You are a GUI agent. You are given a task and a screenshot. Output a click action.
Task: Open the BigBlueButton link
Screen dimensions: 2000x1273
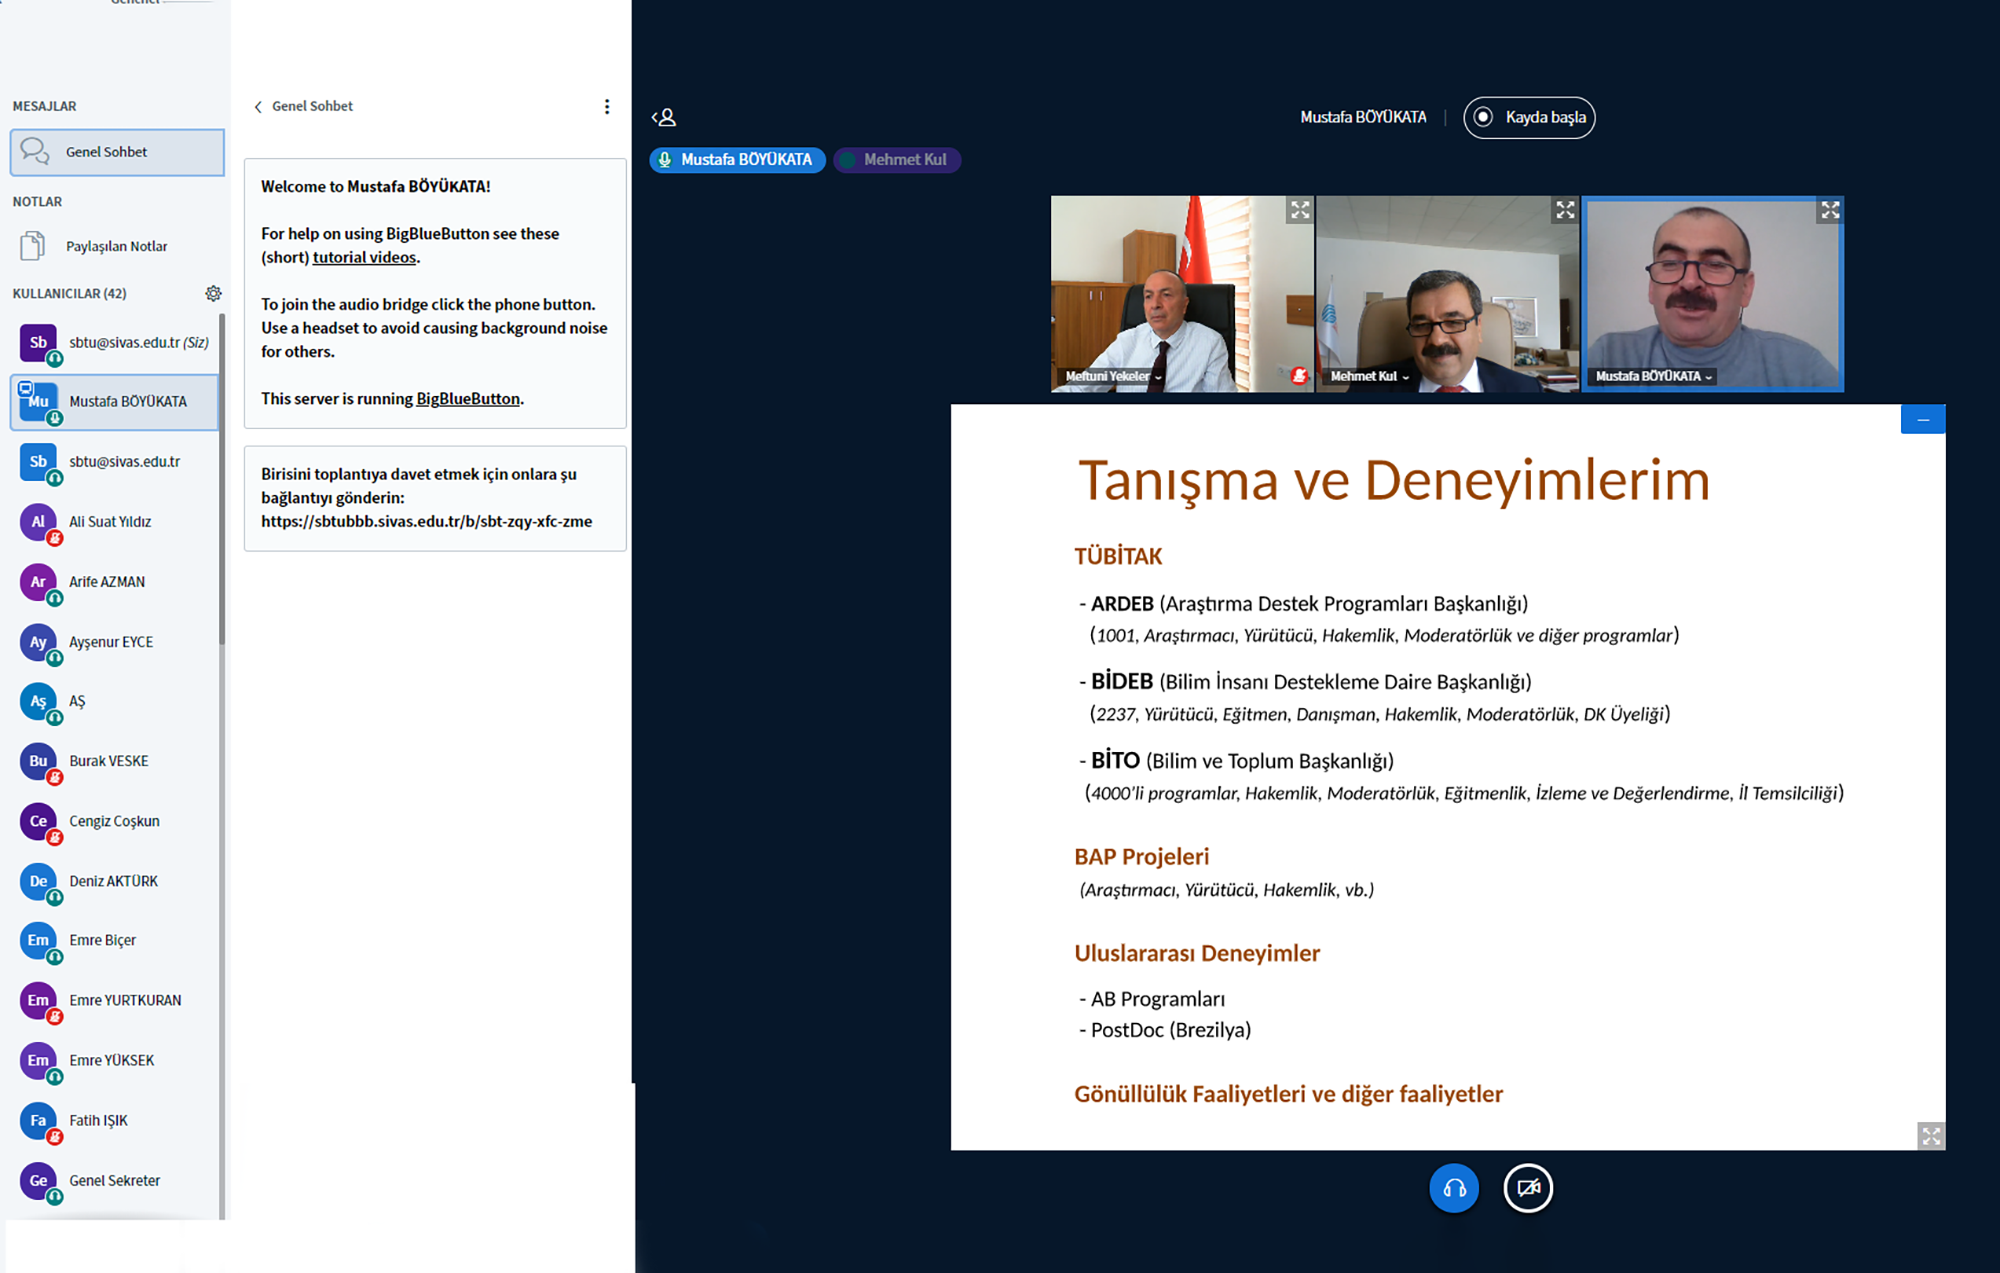[468, 398]
